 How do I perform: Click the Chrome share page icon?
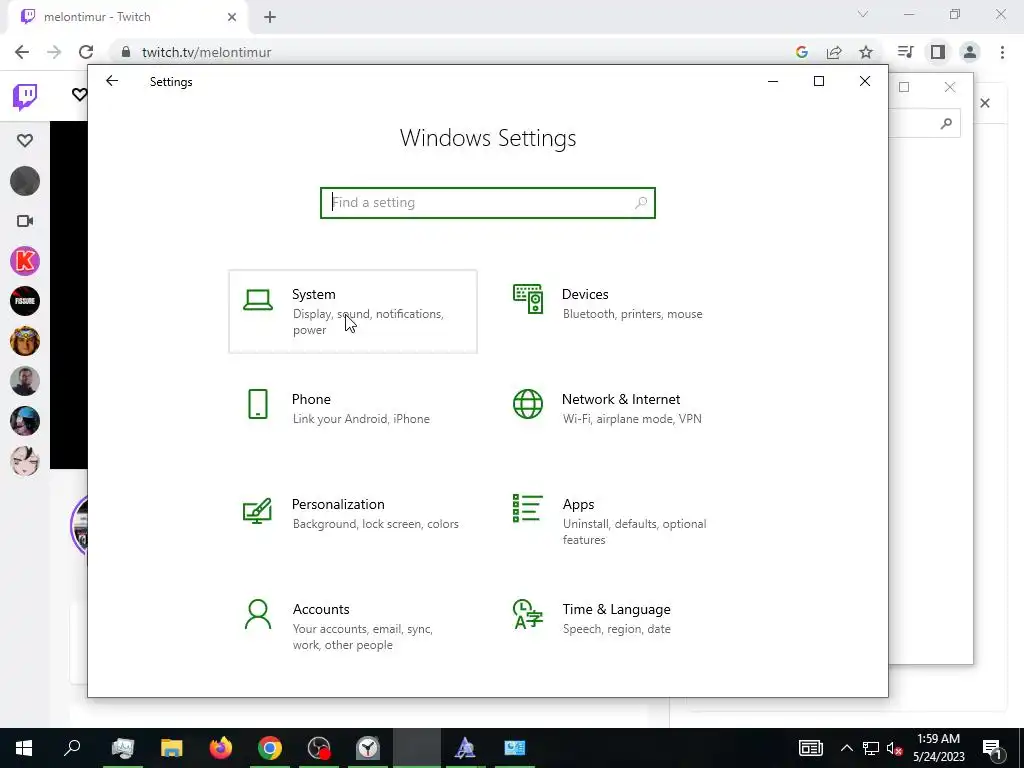(x=834, y=52)
